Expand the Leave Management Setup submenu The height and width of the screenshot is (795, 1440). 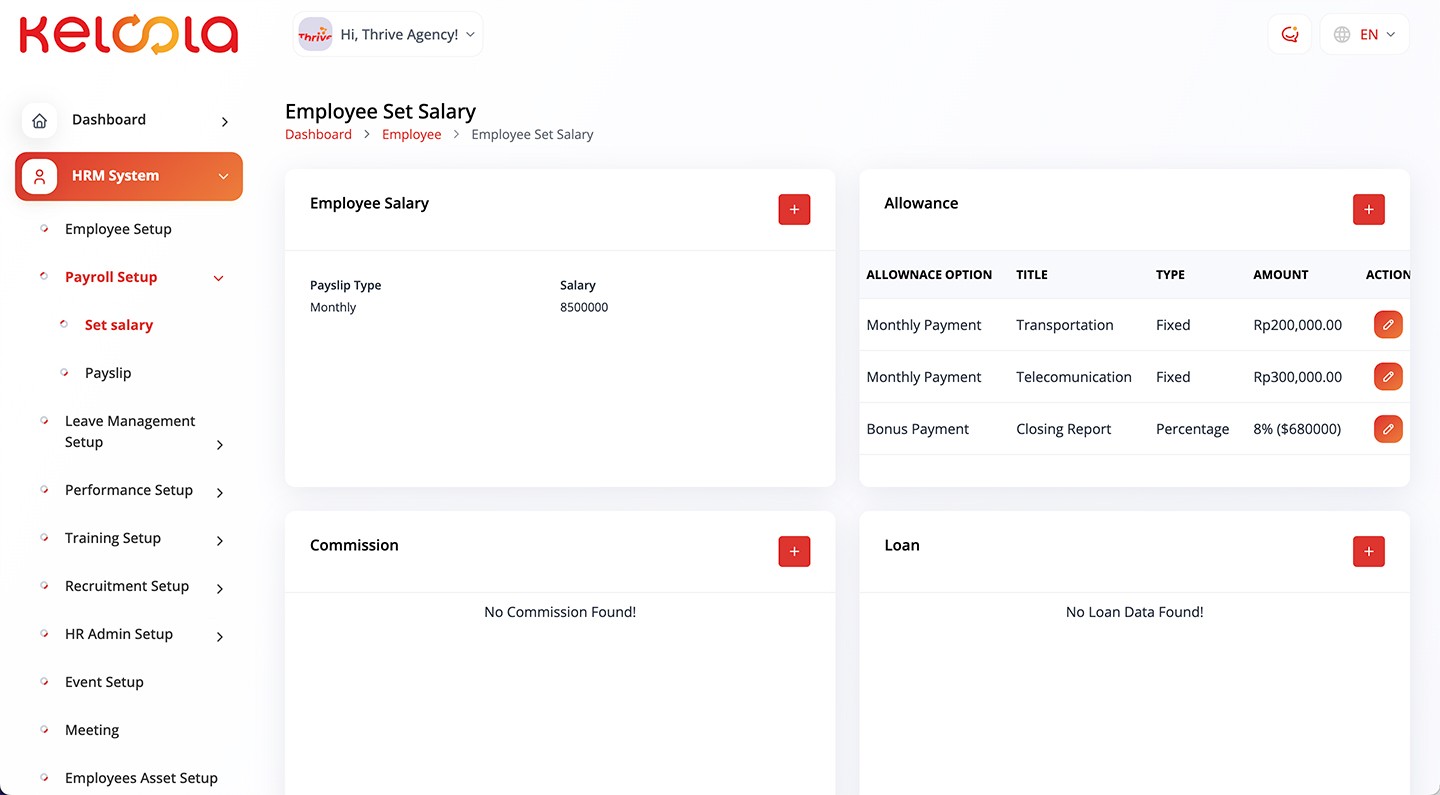coord(220,445)
